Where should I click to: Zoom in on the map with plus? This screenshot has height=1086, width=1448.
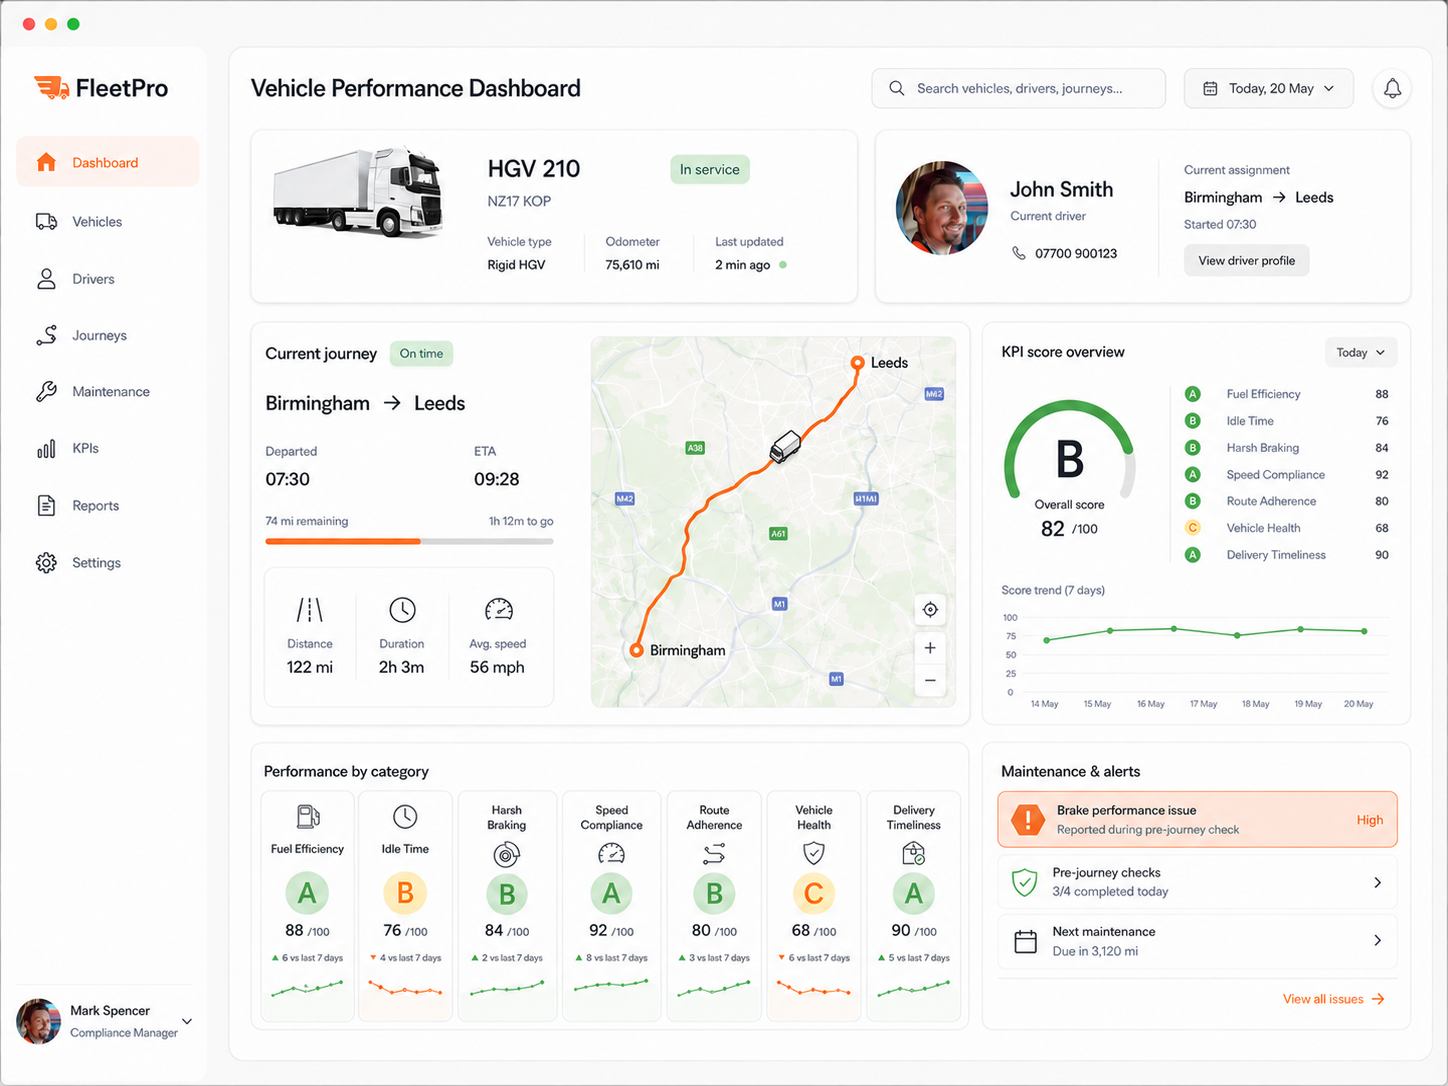[930, 648]
